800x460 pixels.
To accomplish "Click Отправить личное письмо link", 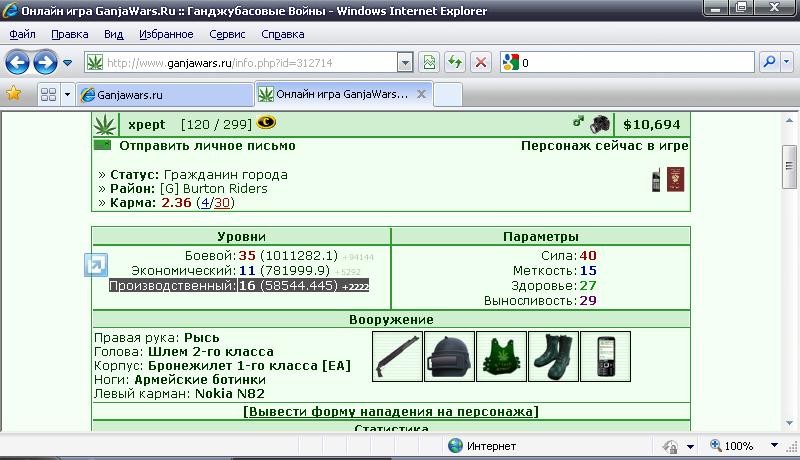I will coord(208,146).
